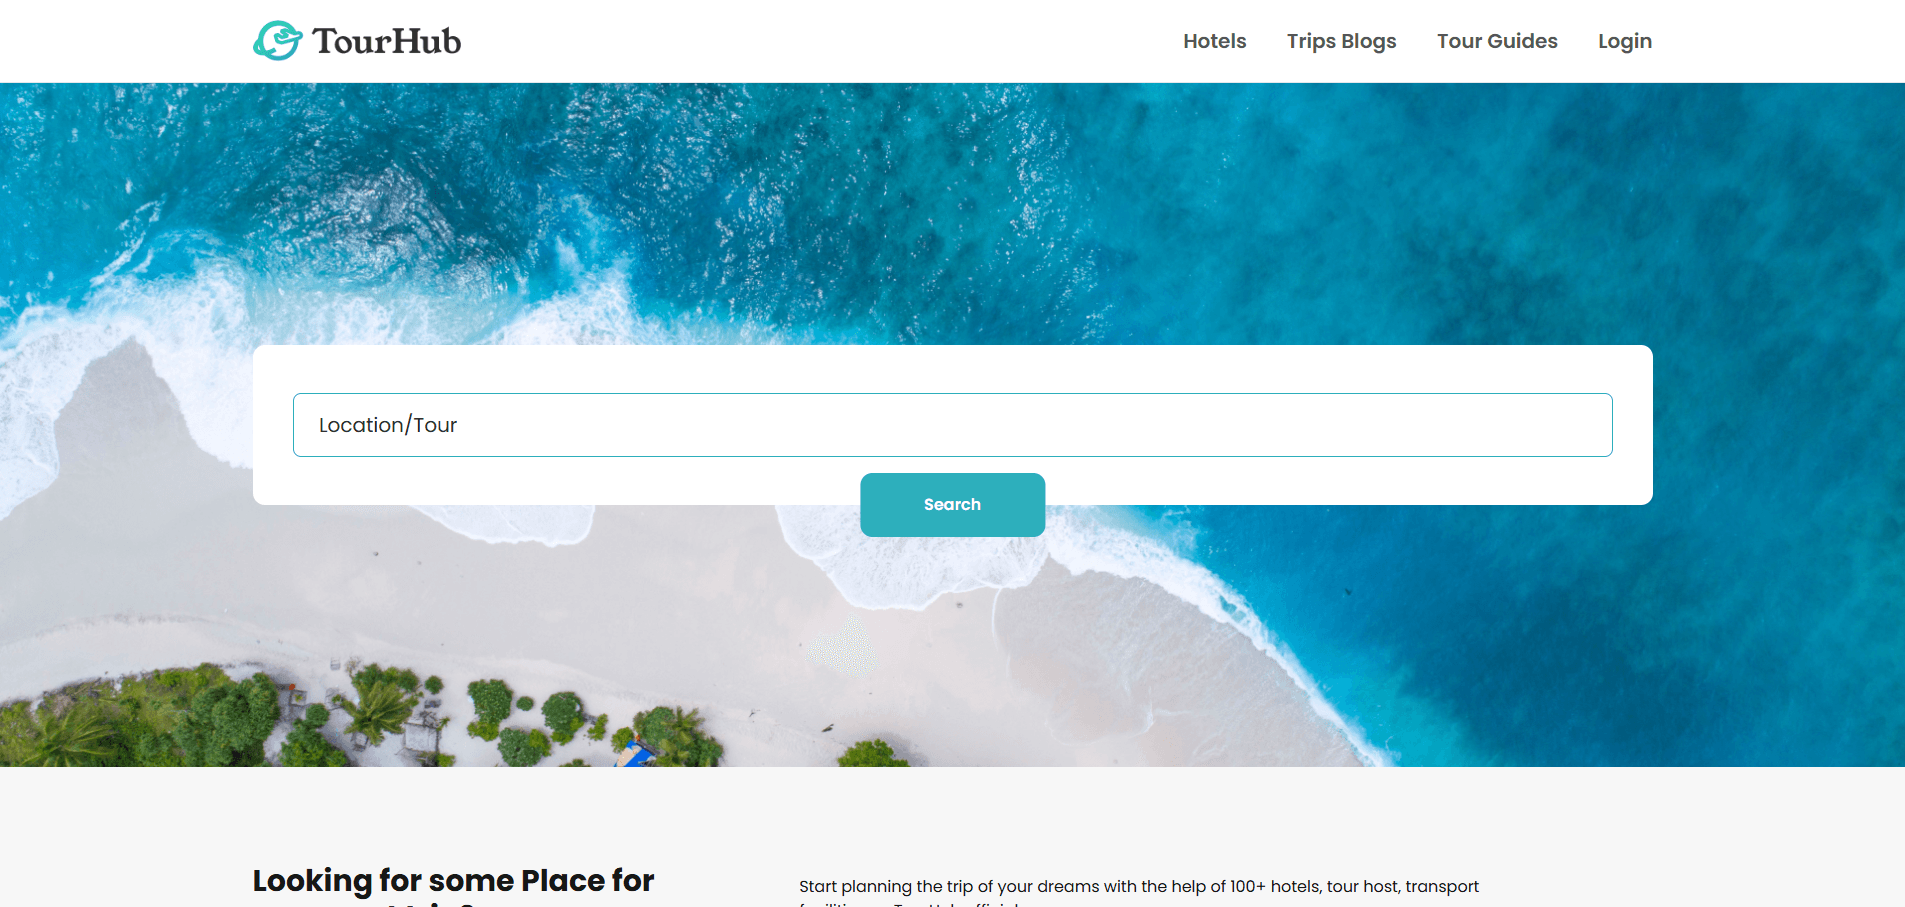Click empty header space between logo and Hotels
1905x907 pixels.
[820, 41]
